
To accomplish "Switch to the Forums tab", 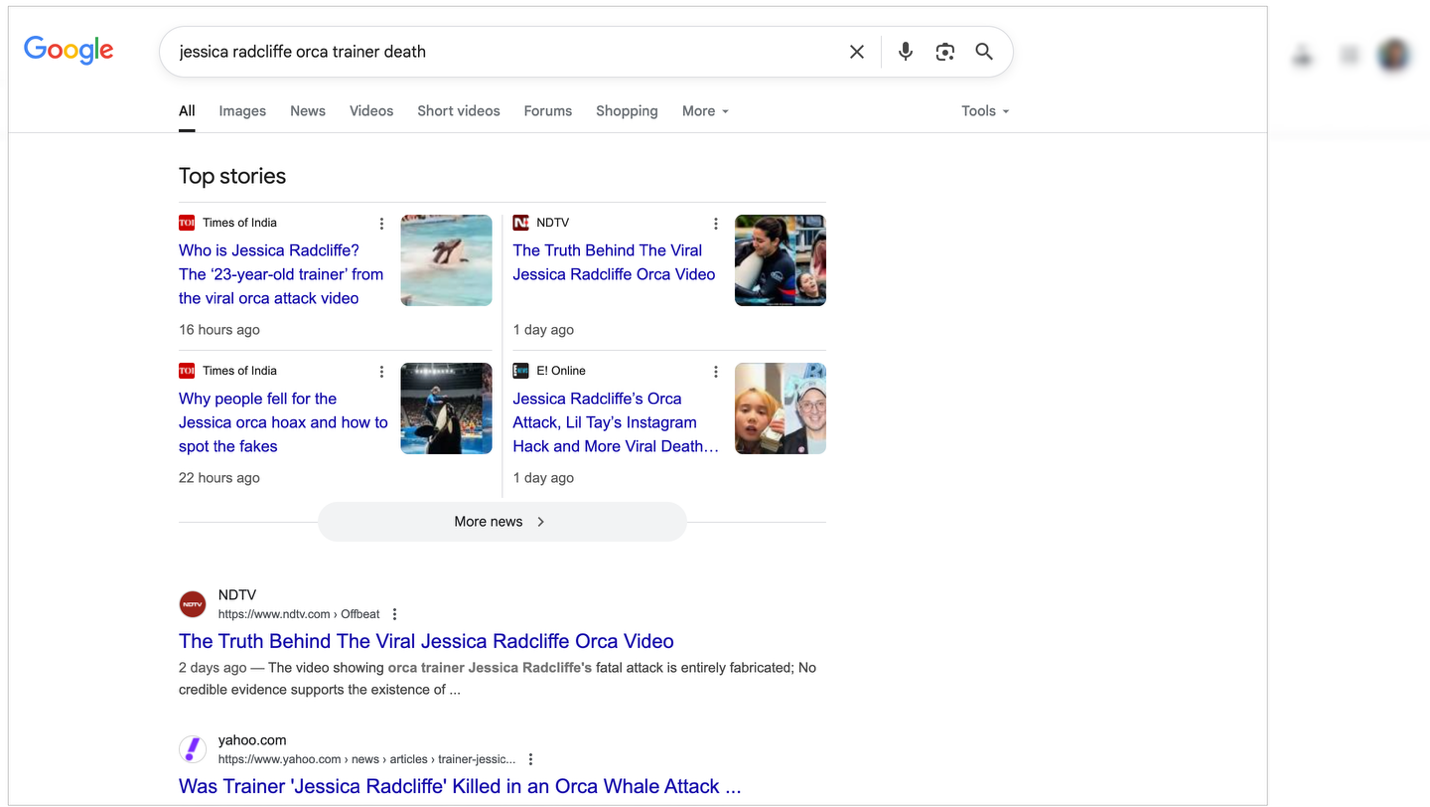I will click(548, 111).
